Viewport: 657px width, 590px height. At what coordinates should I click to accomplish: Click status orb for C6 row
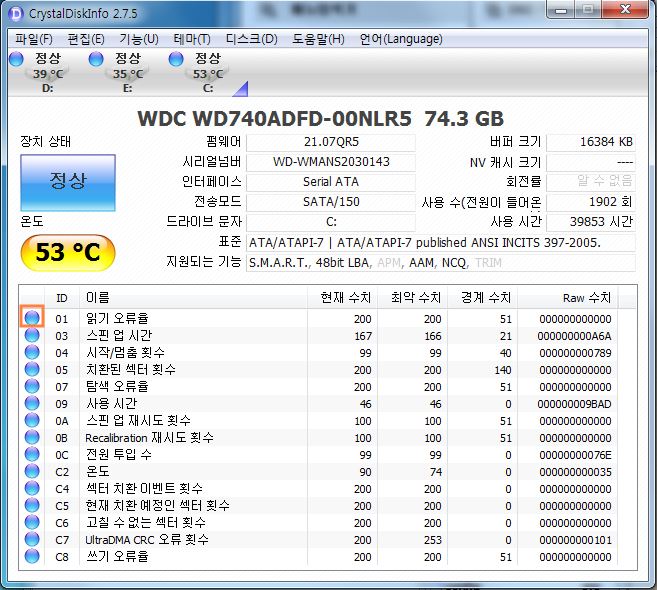pos(32,522)
